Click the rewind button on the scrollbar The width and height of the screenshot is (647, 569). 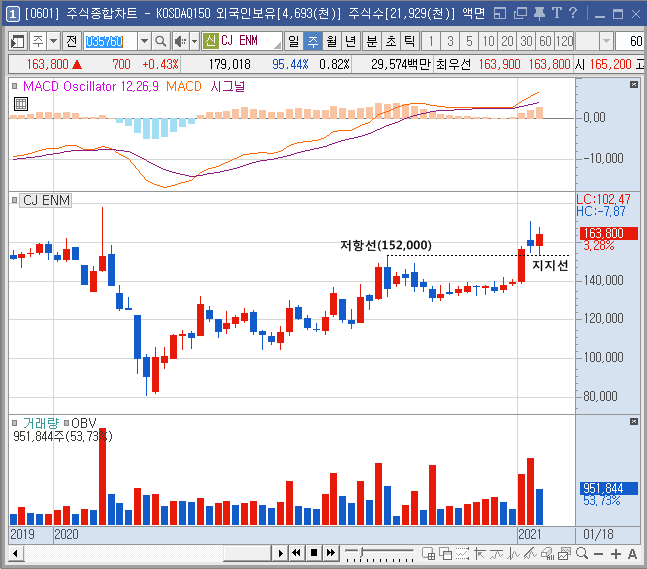pos(297,553)
